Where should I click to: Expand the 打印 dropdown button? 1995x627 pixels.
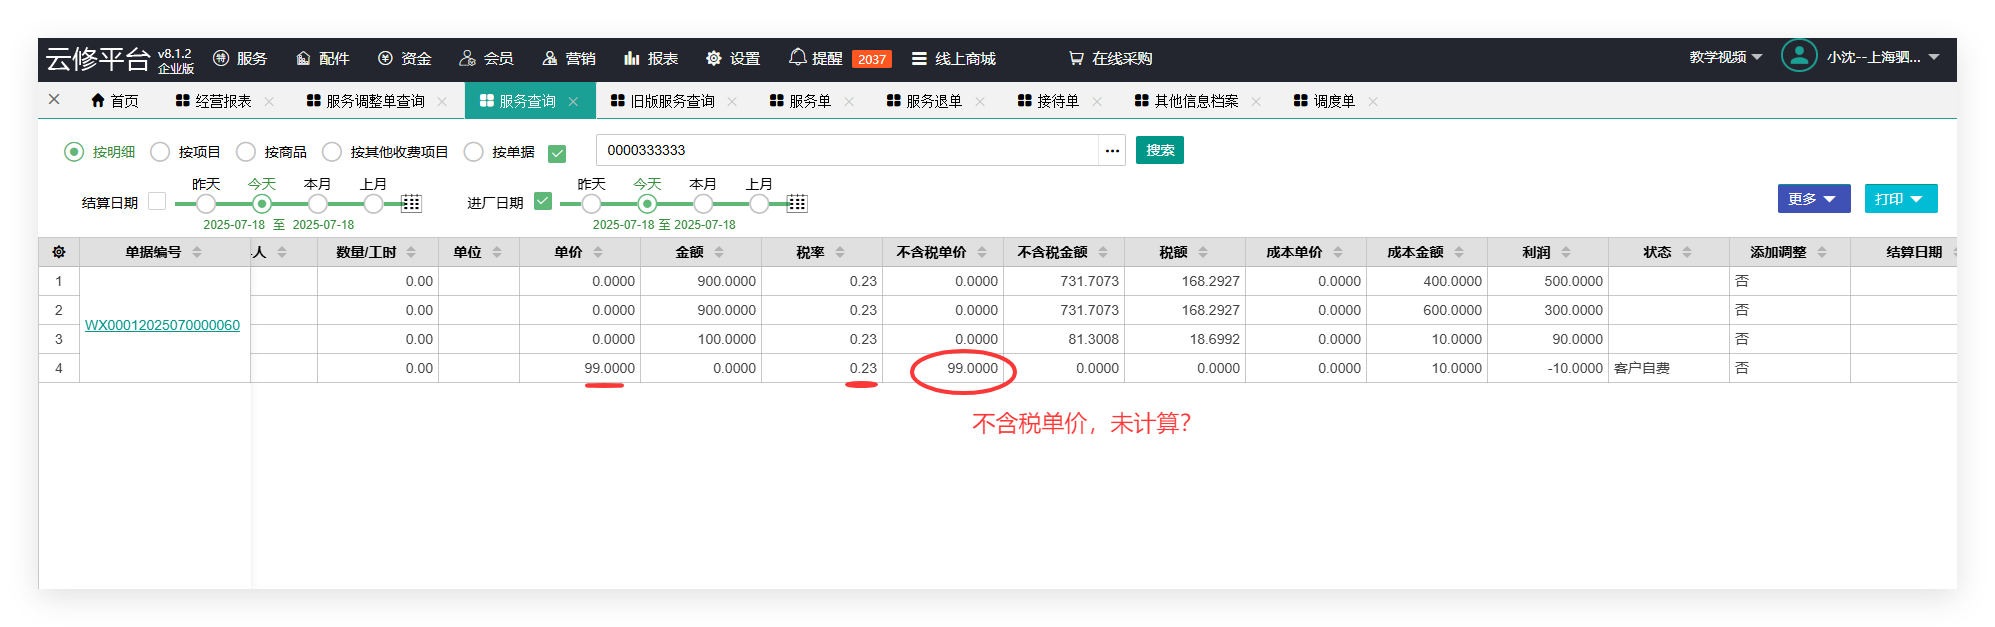[1900, 199]
